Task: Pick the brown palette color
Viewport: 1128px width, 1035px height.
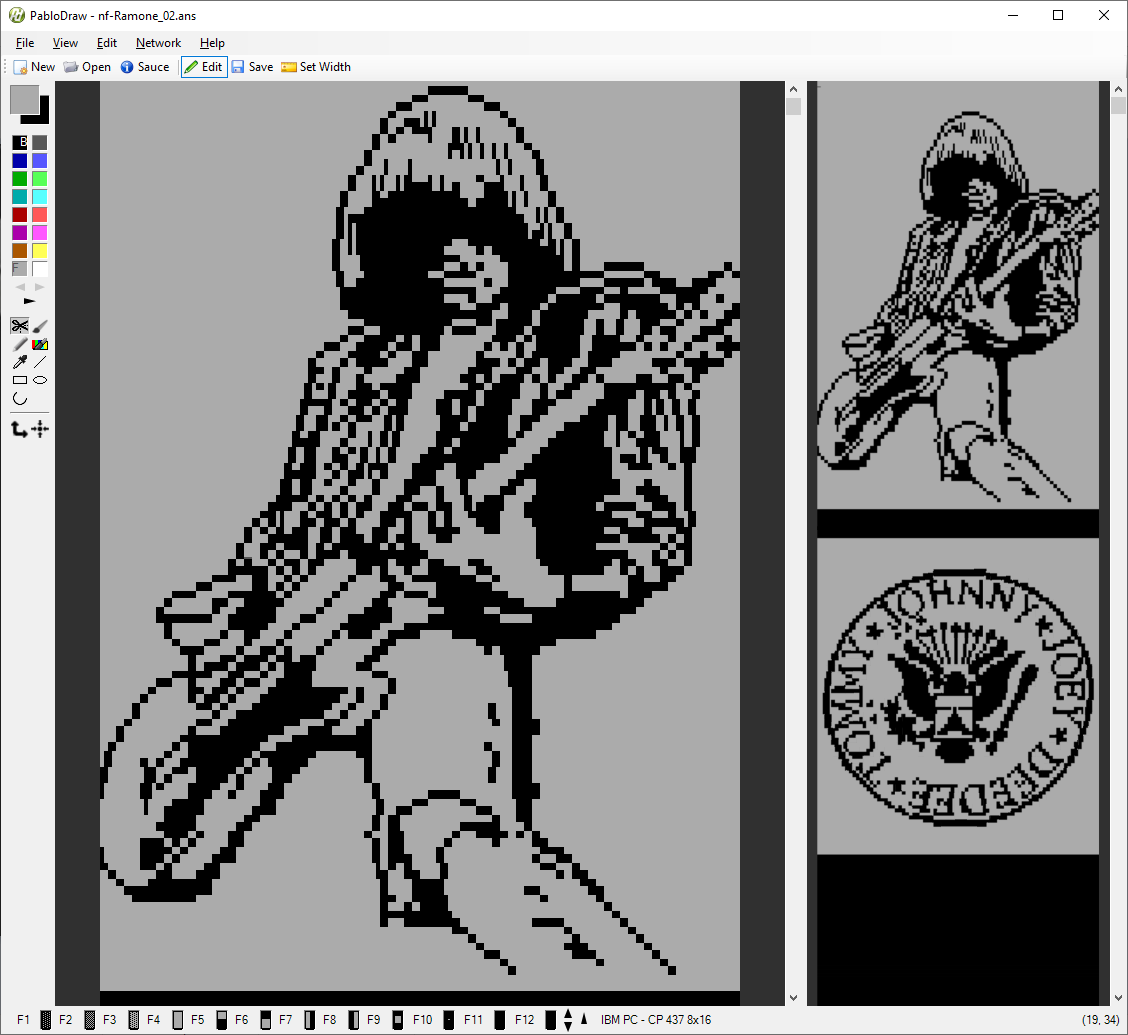Action: pos(19,250)
